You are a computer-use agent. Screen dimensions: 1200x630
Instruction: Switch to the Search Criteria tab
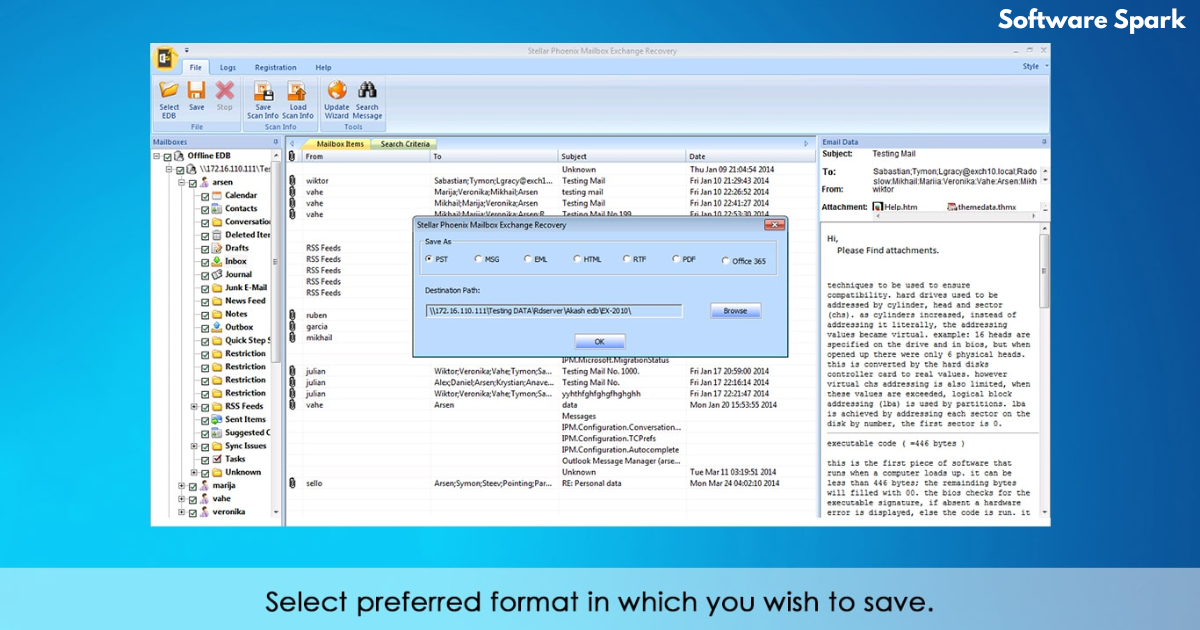405,144
